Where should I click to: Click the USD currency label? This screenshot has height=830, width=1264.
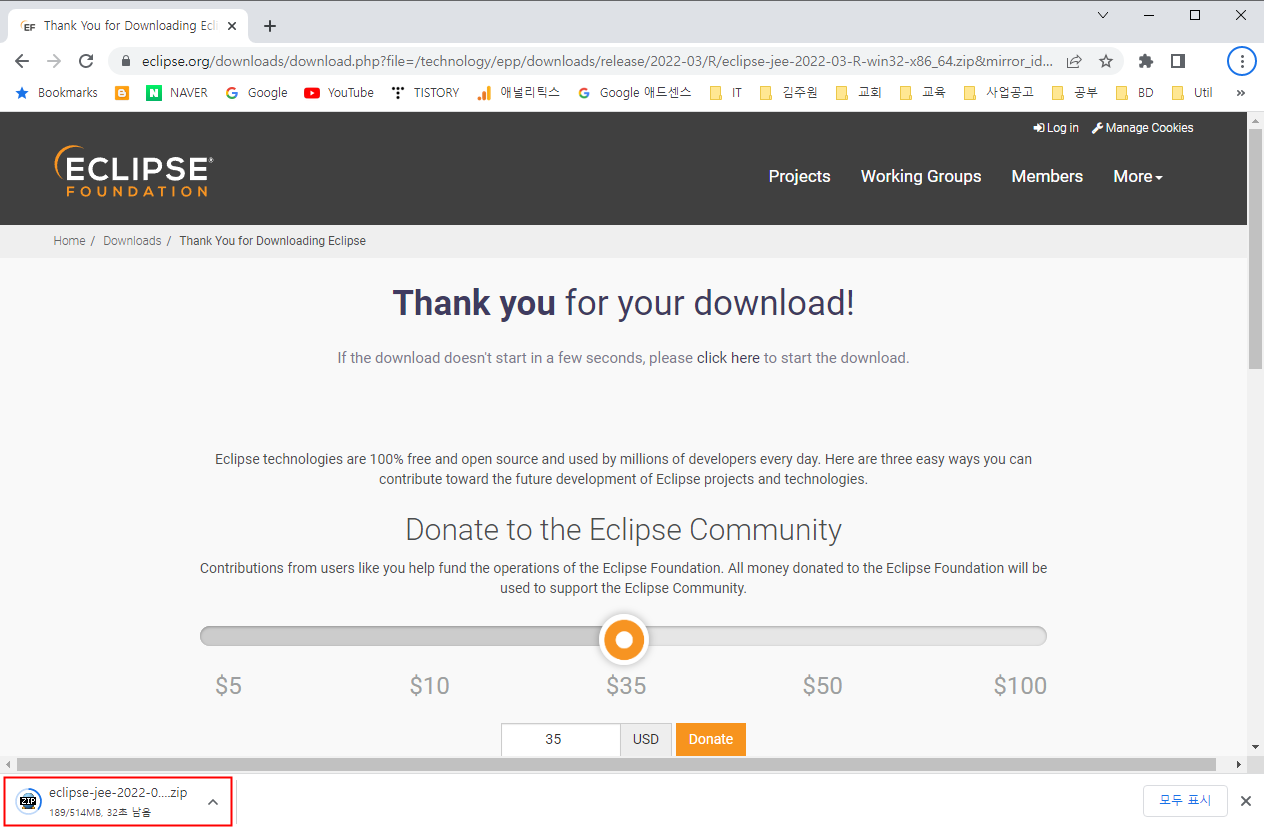tap(646, 739)
